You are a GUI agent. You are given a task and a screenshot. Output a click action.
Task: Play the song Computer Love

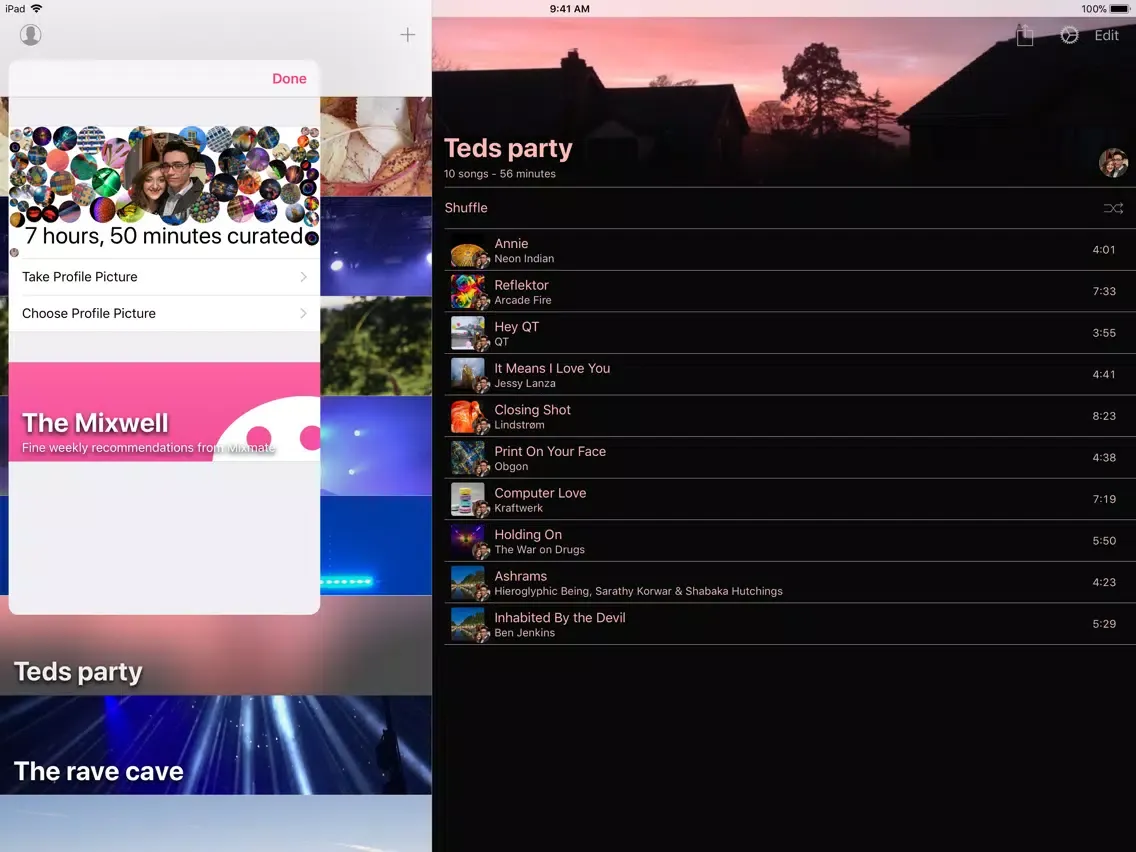click(x=790, y=500)
